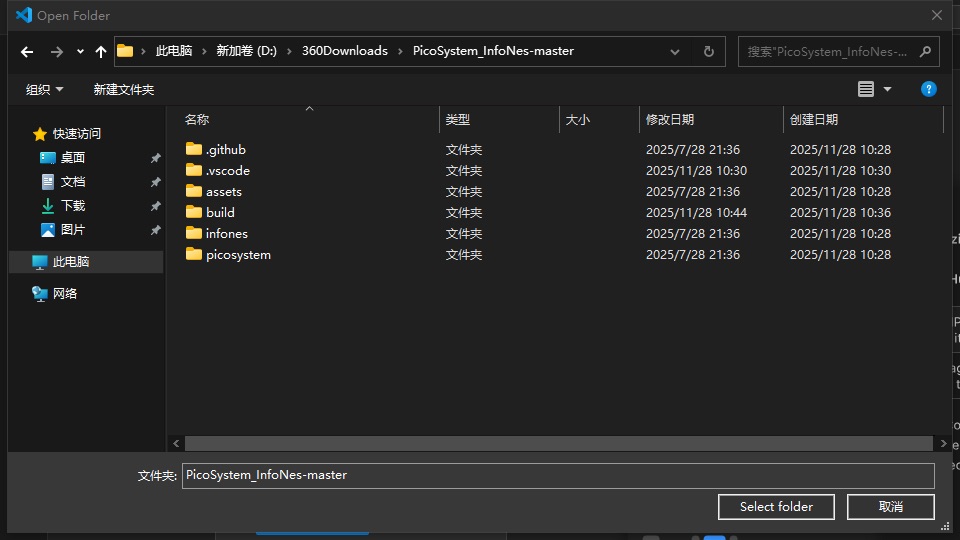Click 文件夹 type cell for assets
This screenshot has width=960, height=540.
(463, 192)
